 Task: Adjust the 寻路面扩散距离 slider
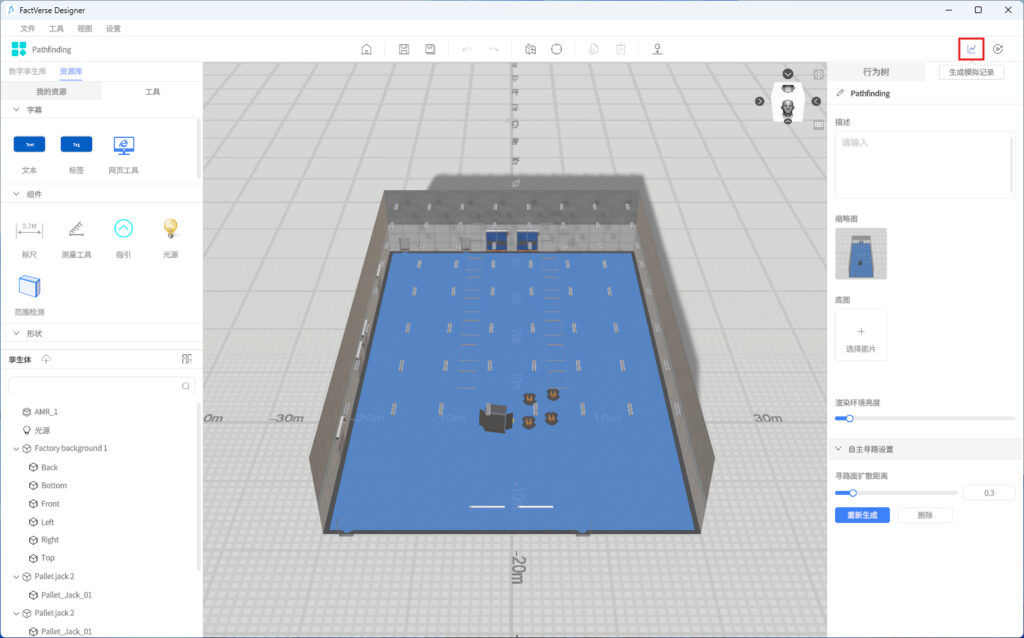click(896, 493)
